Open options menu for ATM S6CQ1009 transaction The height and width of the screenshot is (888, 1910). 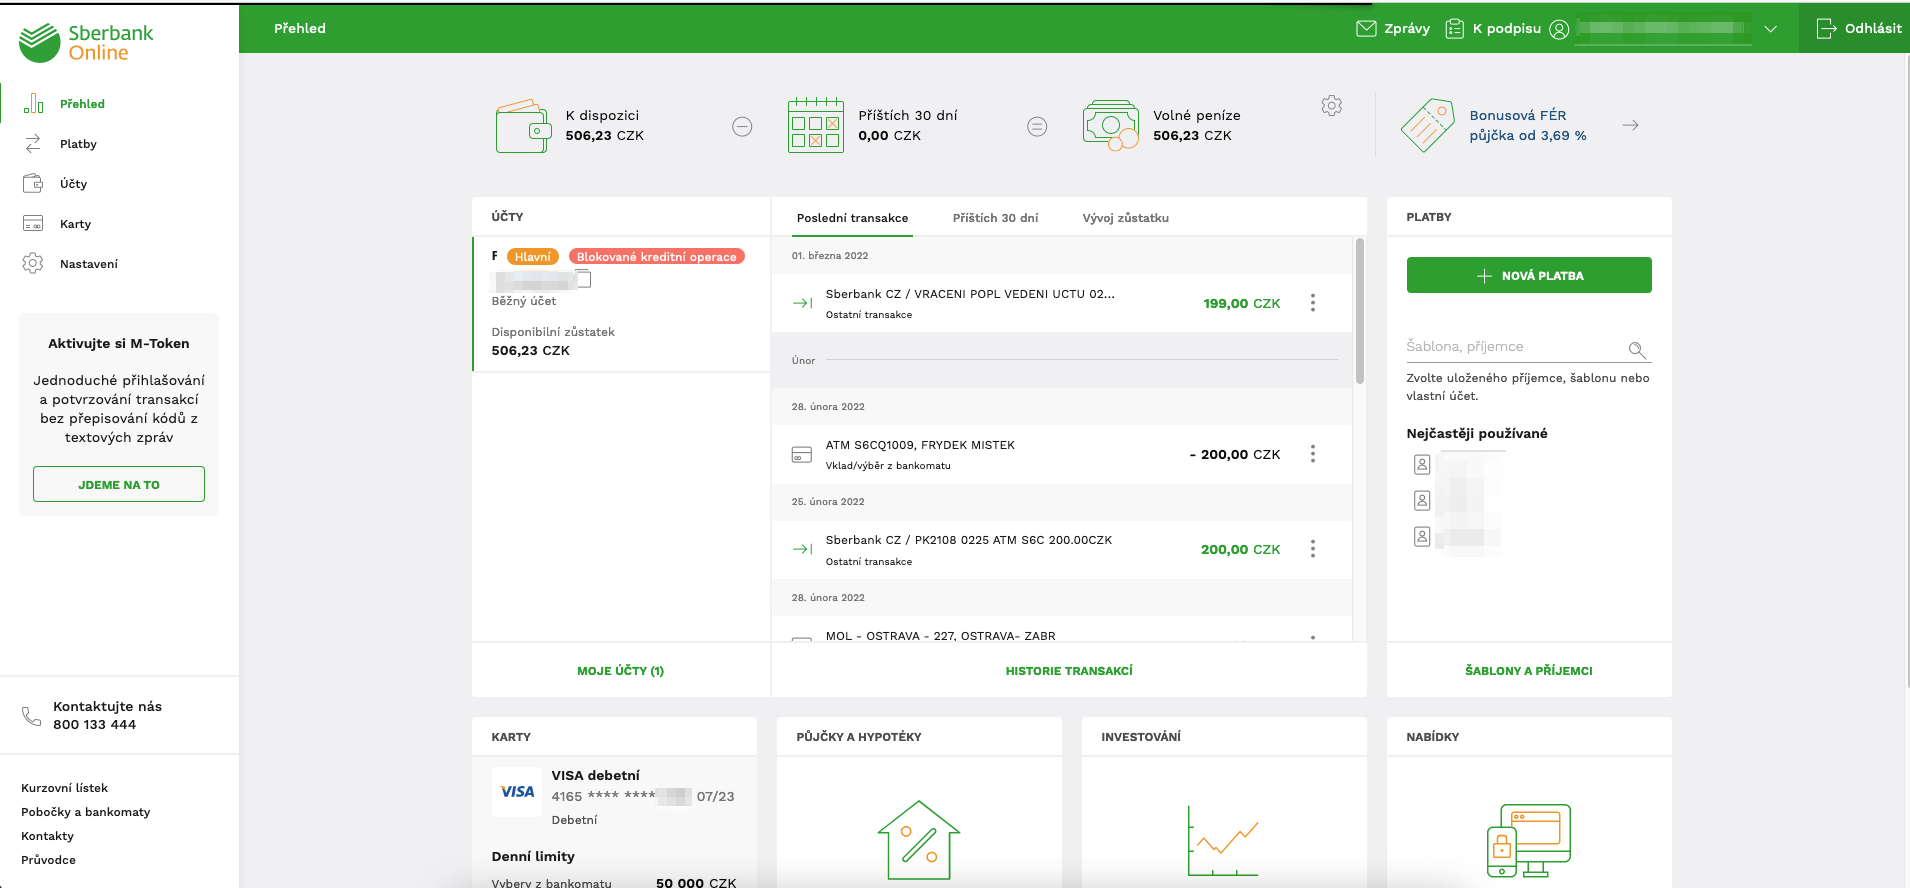[x=1312, y=454]
